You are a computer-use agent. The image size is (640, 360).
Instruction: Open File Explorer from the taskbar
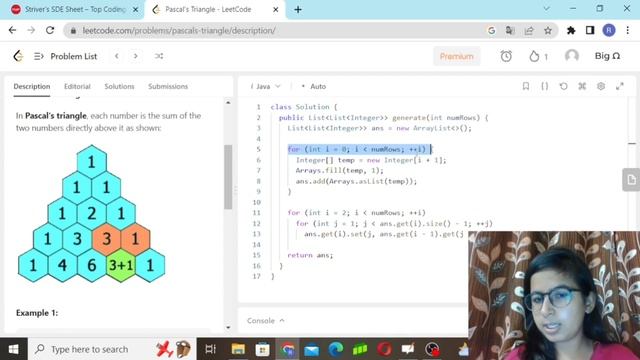238,349
